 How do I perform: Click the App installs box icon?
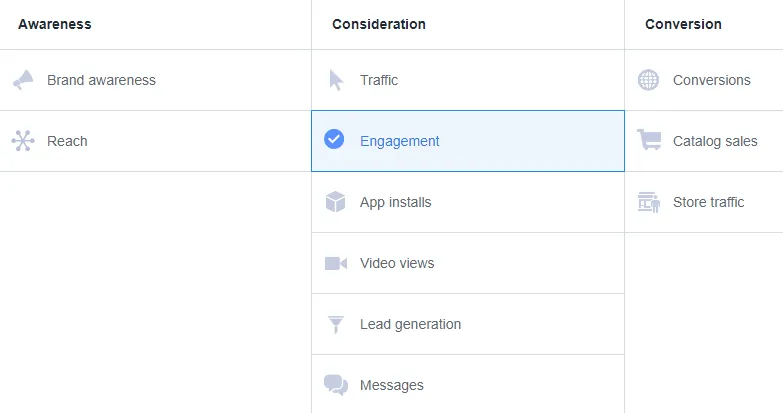(335, 202)
